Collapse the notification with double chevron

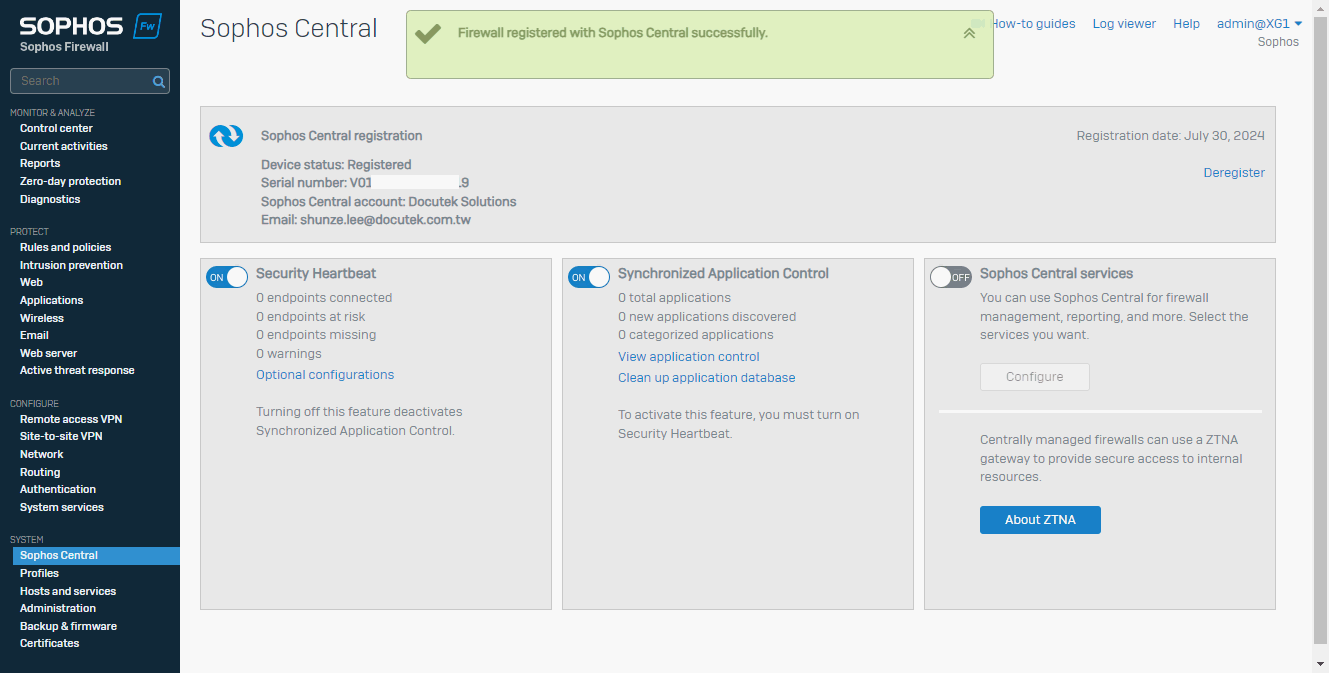pos(969,33)
